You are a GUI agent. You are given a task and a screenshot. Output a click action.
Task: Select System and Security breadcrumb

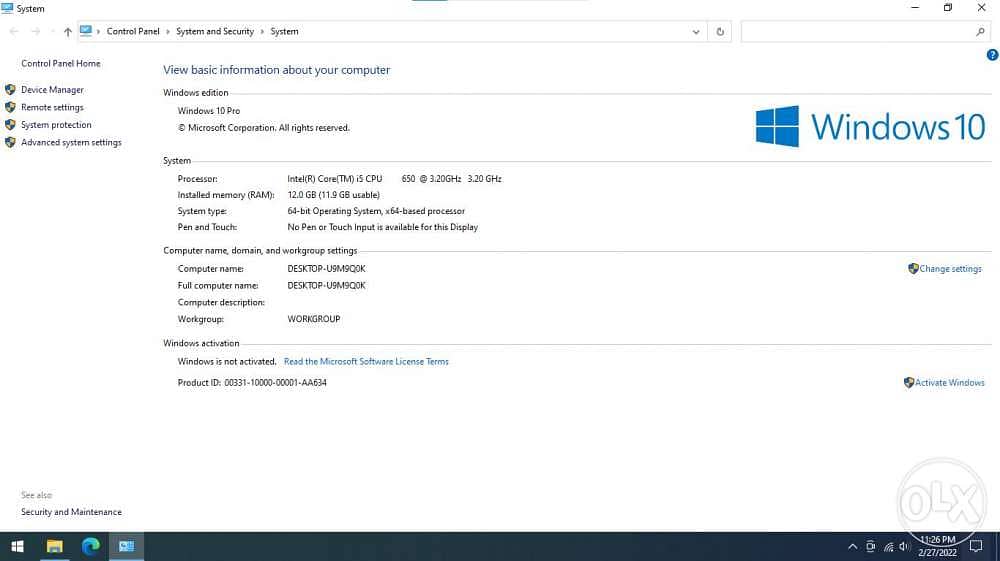click(215, 31)
